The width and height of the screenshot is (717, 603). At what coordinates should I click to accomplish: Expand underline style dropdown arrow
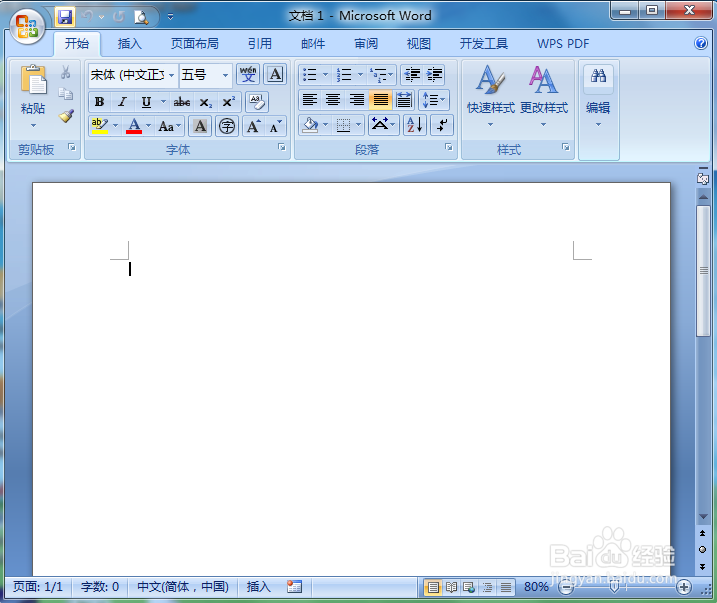[x=163, y=101]
